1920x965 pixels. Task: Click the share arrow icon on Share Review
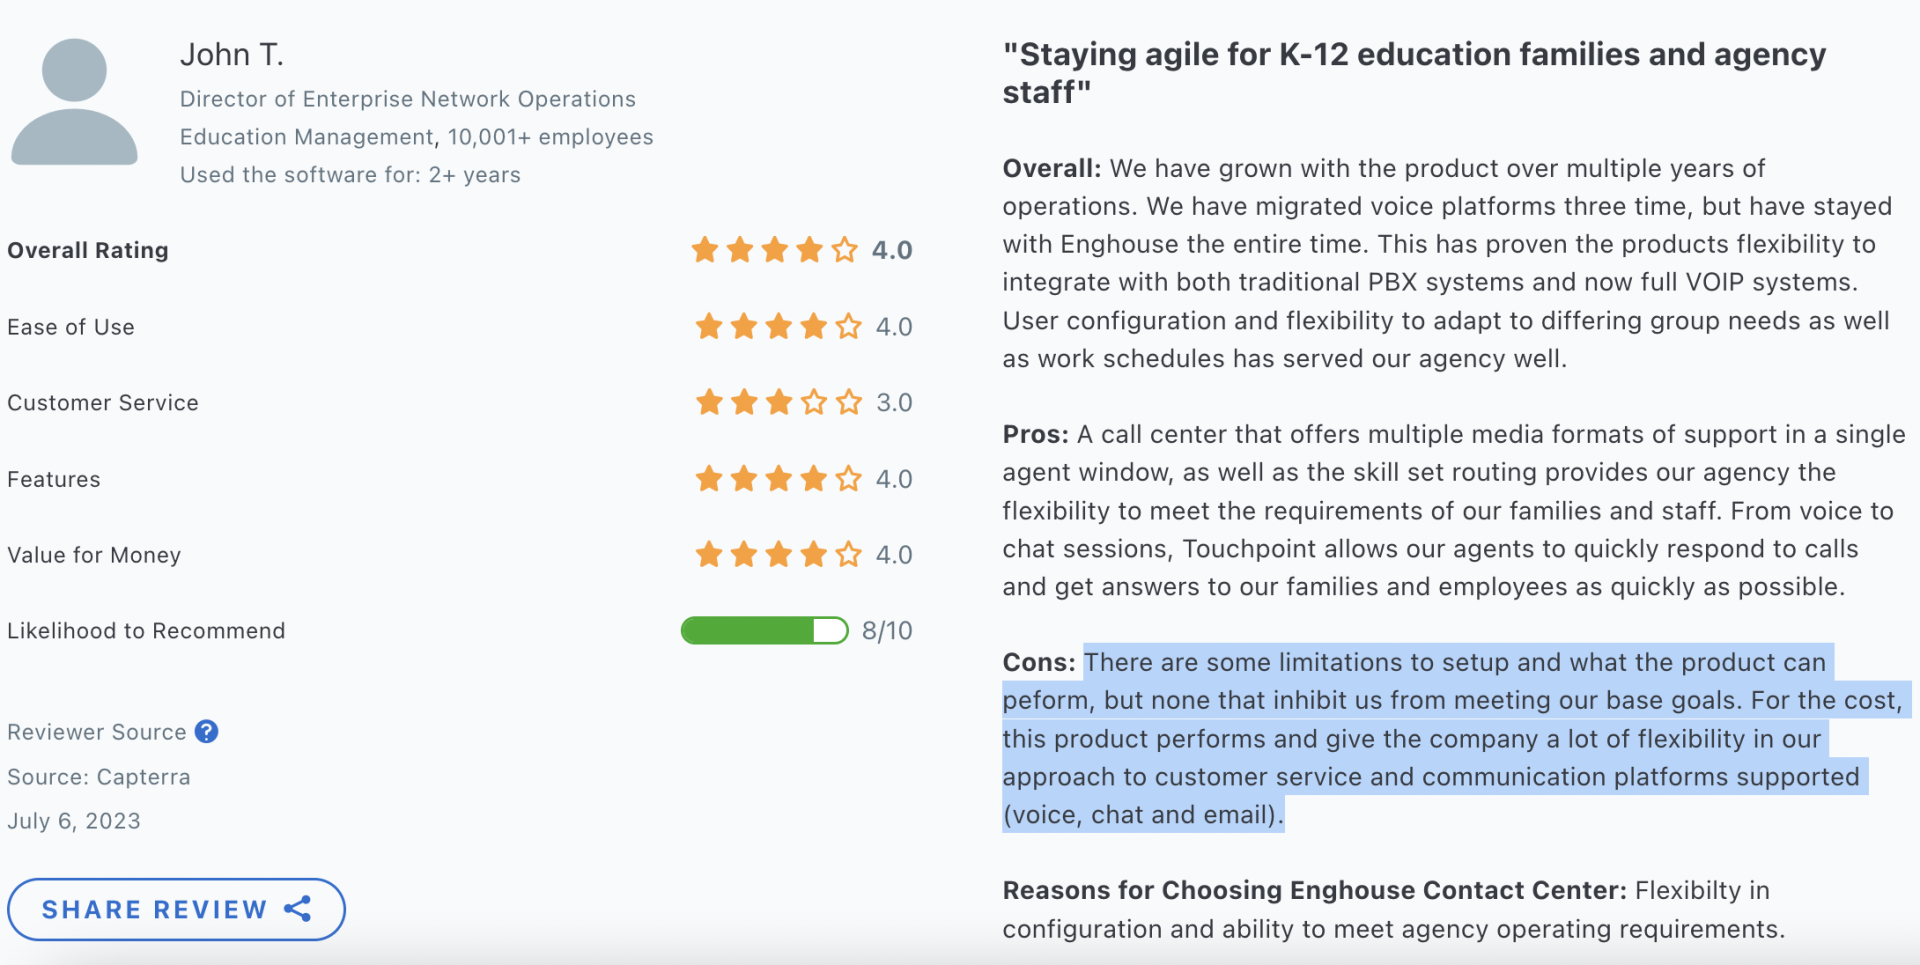pyautogui.click(x=298, y=909)
